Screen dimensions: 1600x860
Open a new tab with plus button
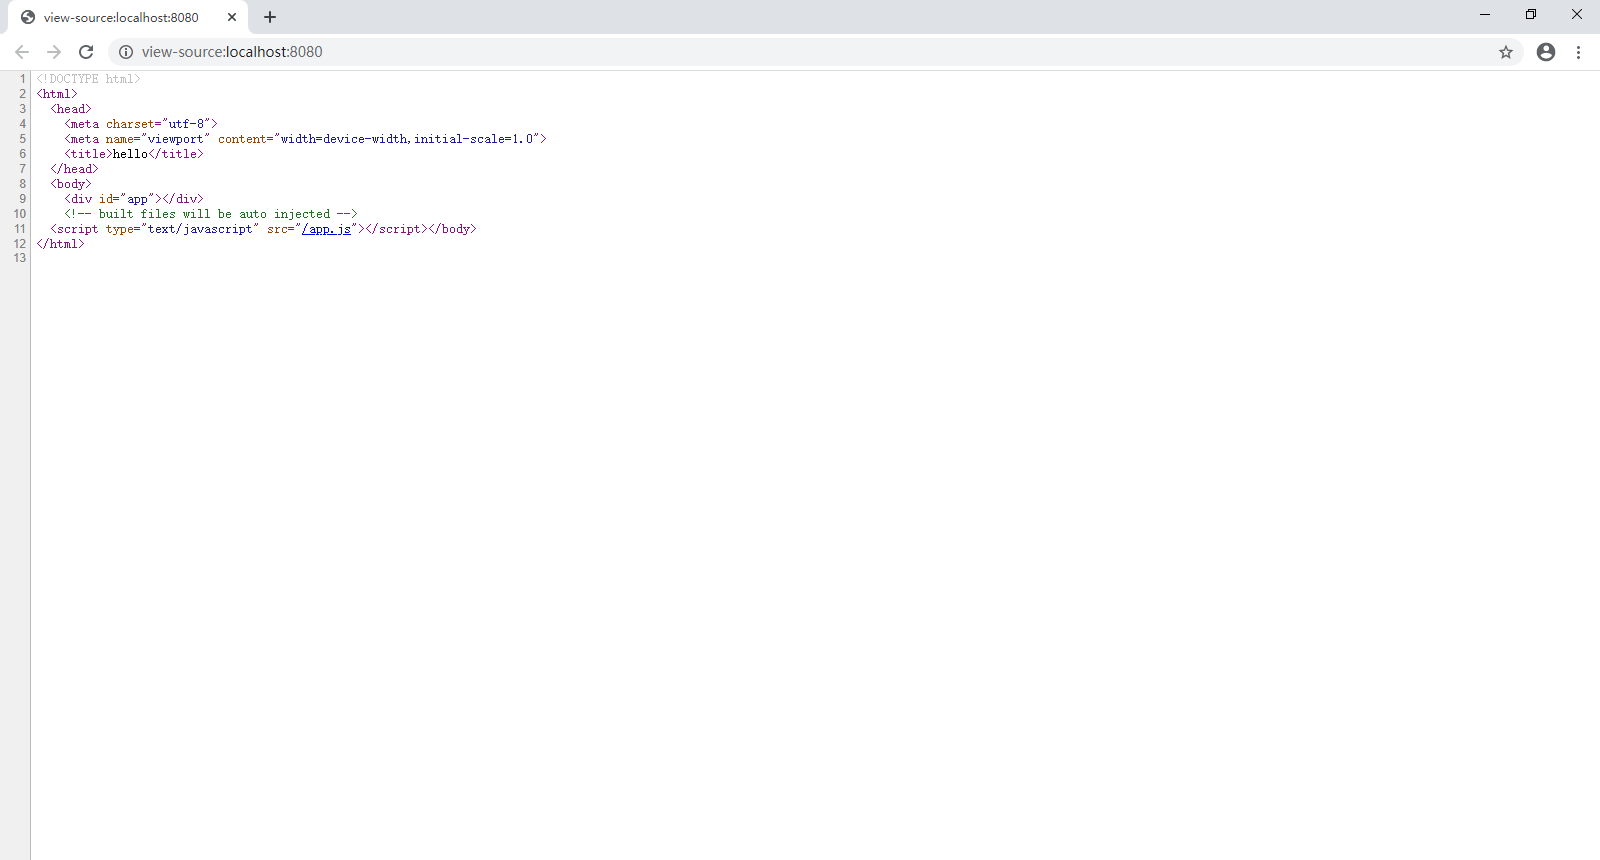[x=270, y=17]
